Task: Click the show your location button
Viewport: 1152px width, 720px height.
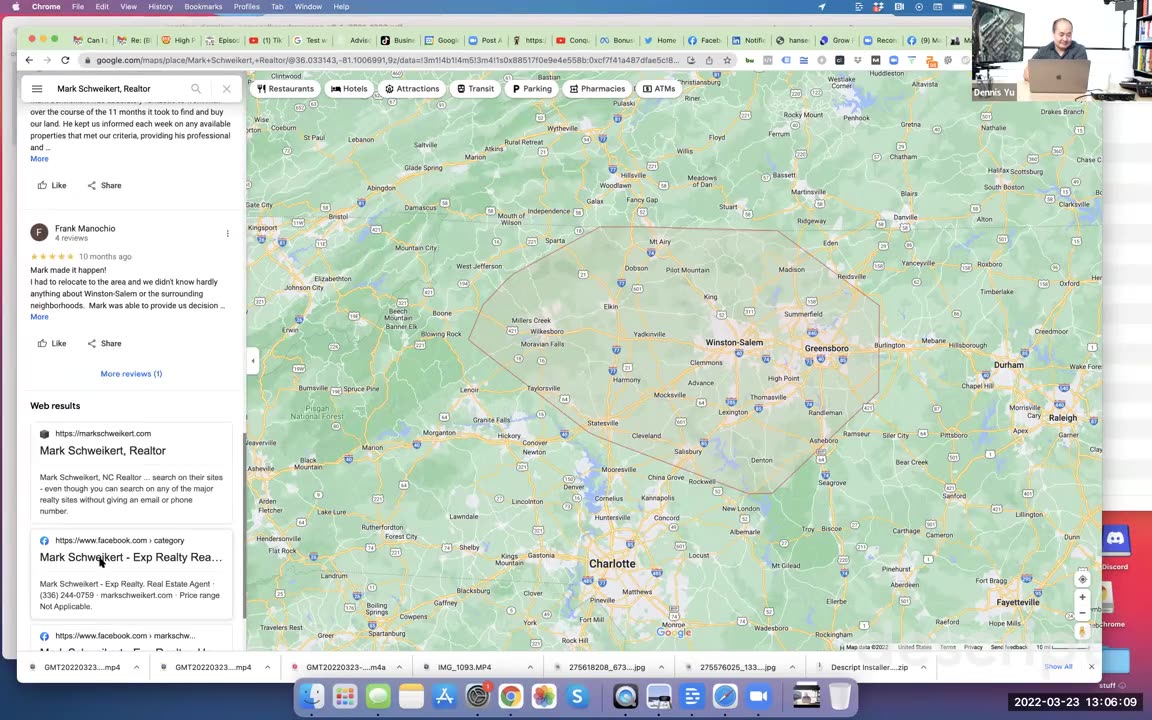Action: [x=1081, y=580]
